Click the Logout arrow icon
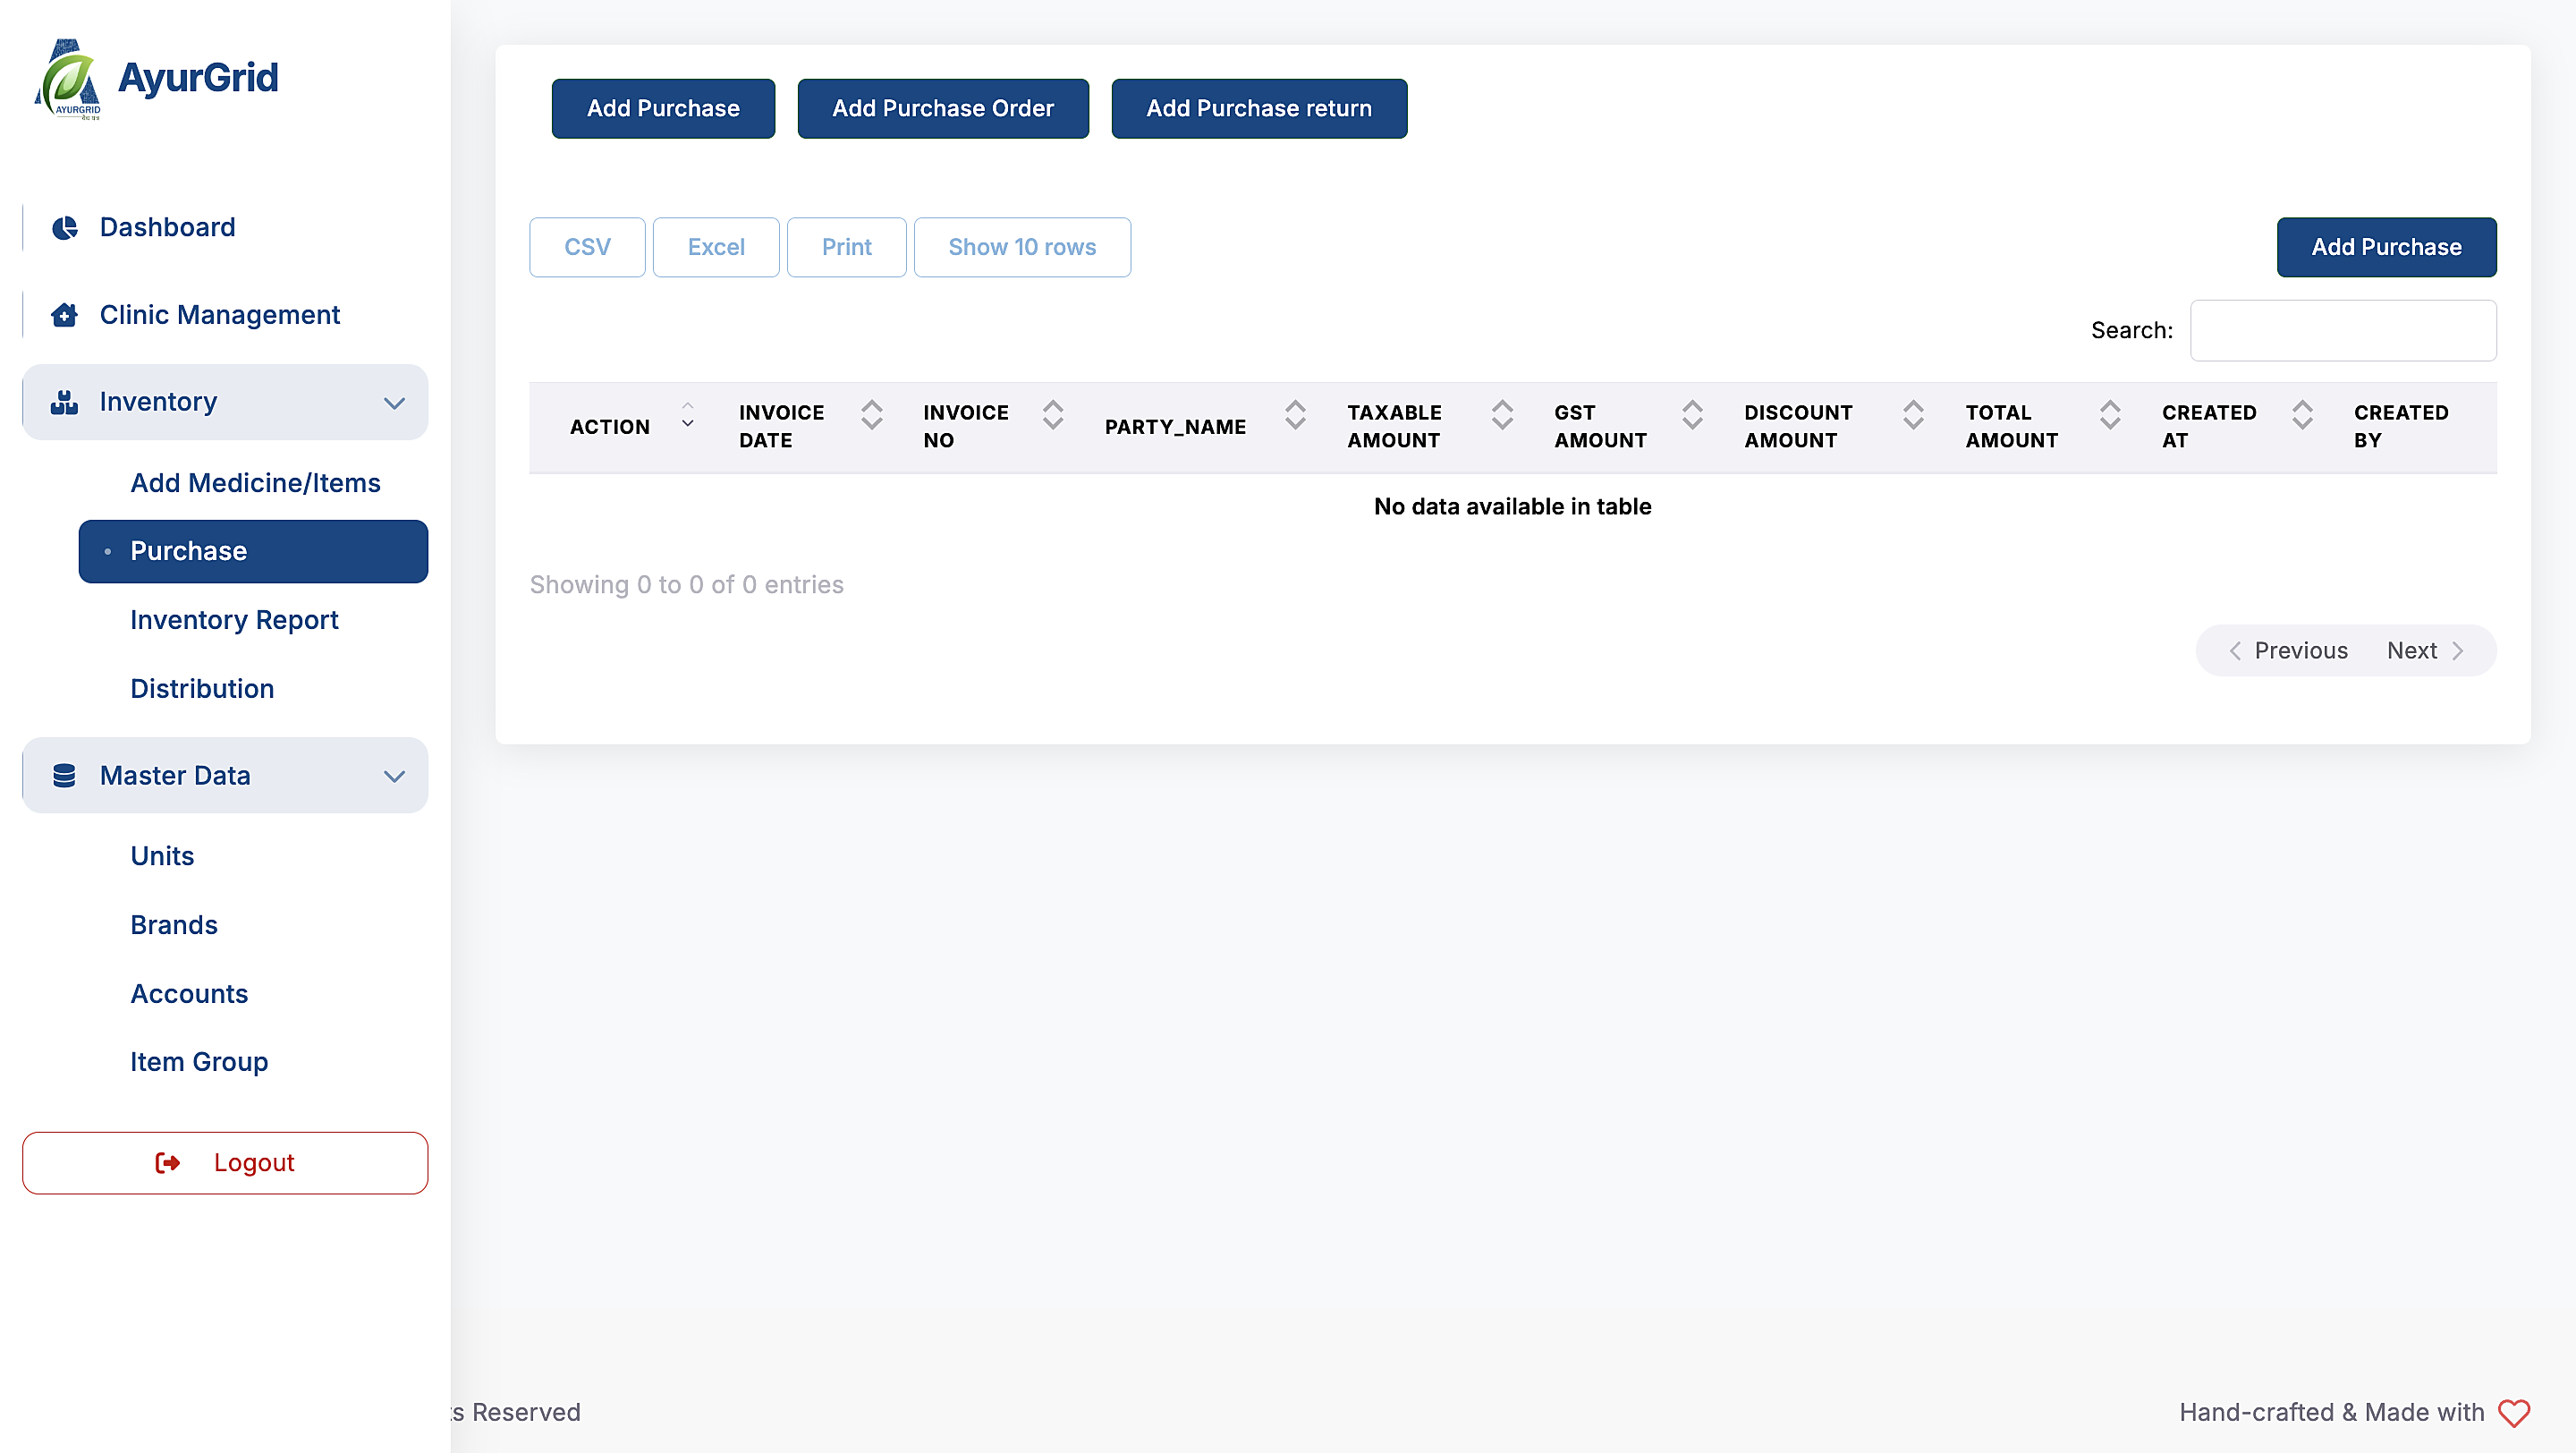This screenshot has height=1453, width=2576. pos(168,1163)
